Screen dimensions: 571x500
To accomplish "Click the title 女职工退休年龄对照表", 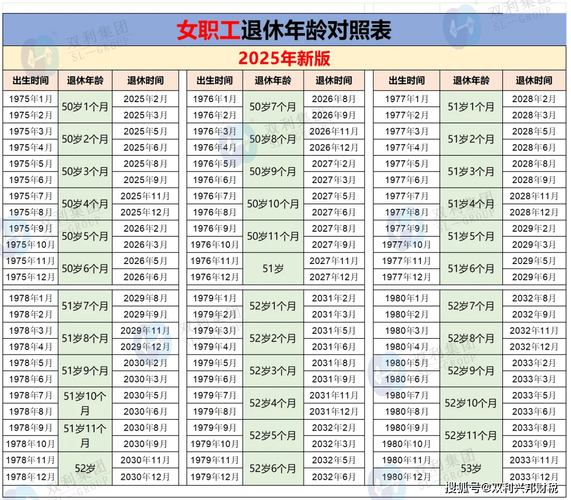I will 284,30.
